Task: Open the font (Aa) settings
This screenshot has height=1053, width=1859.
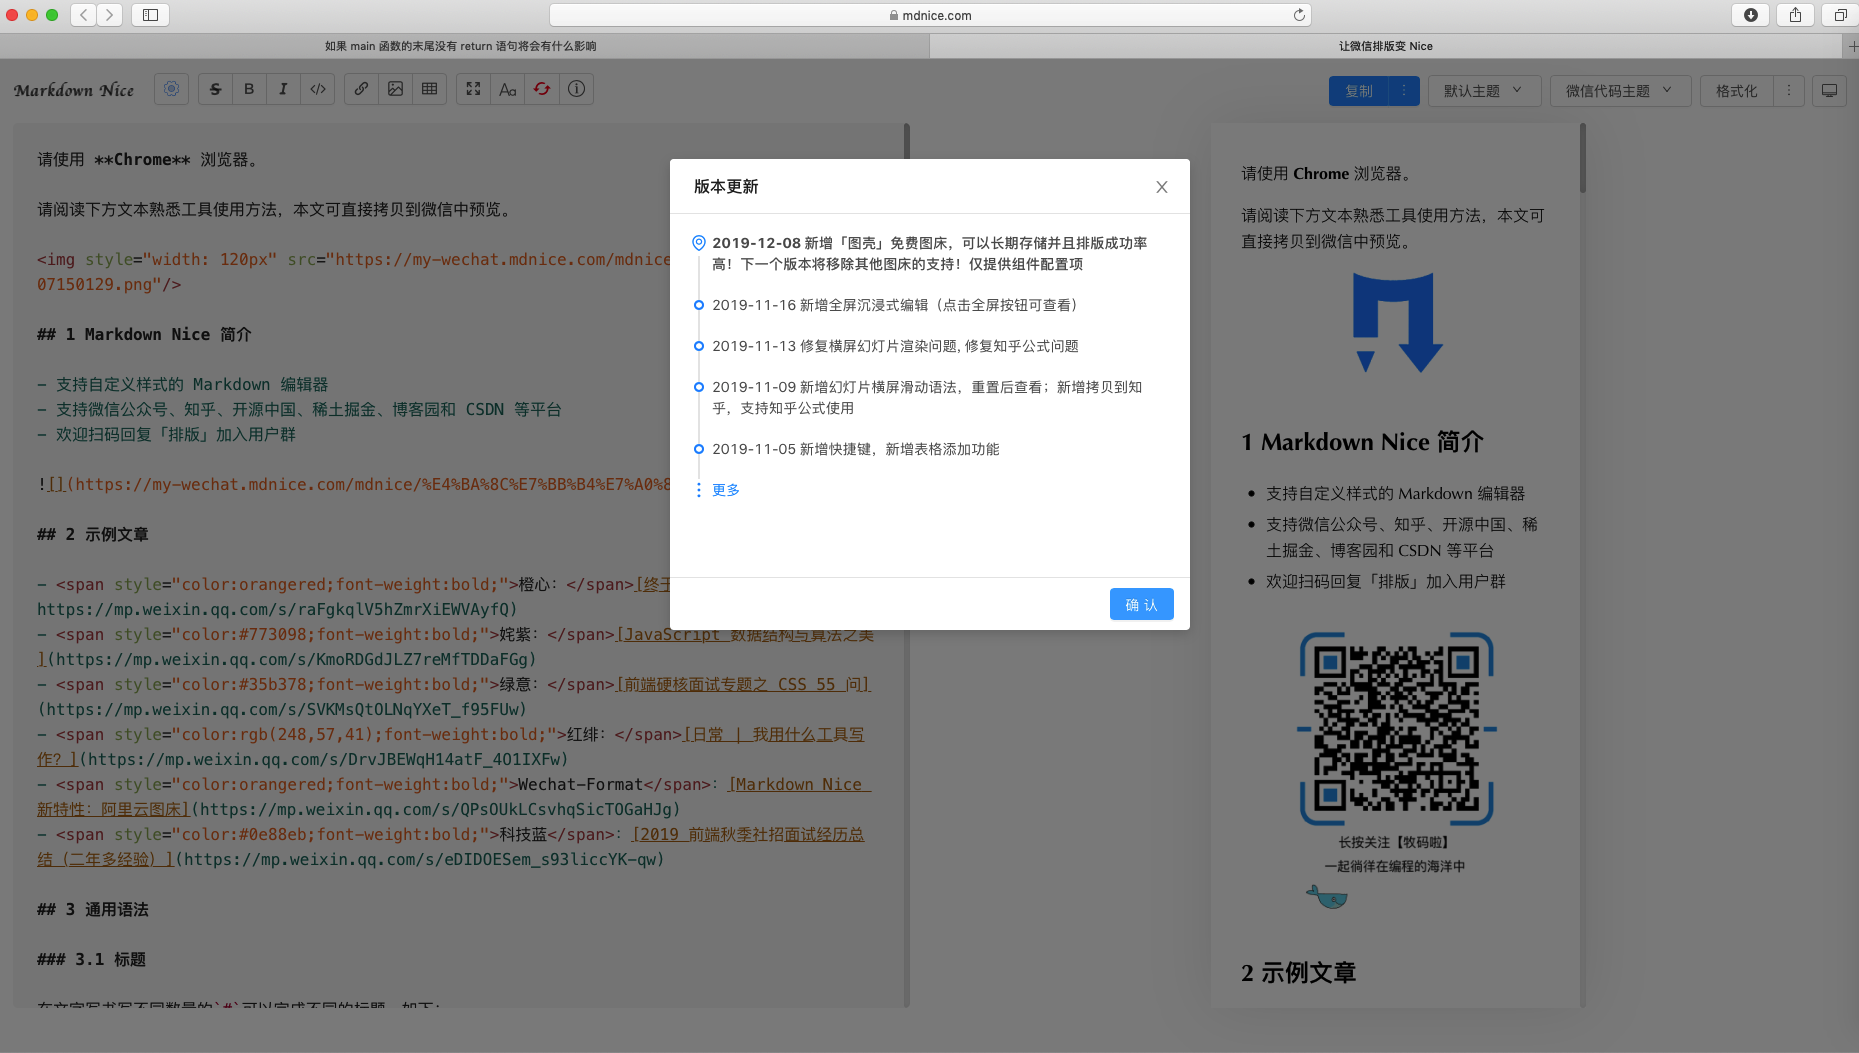Action: 508,89
